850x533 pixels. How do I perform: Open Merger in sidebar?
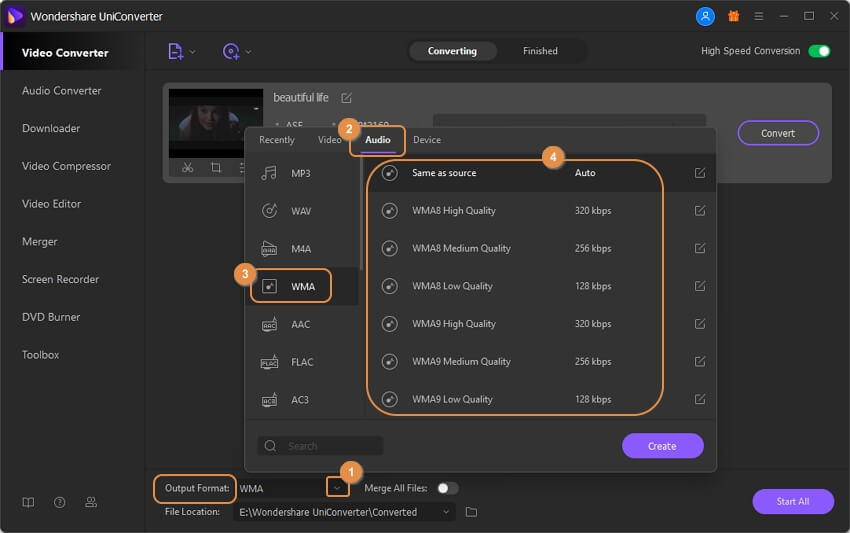(40, 242)
